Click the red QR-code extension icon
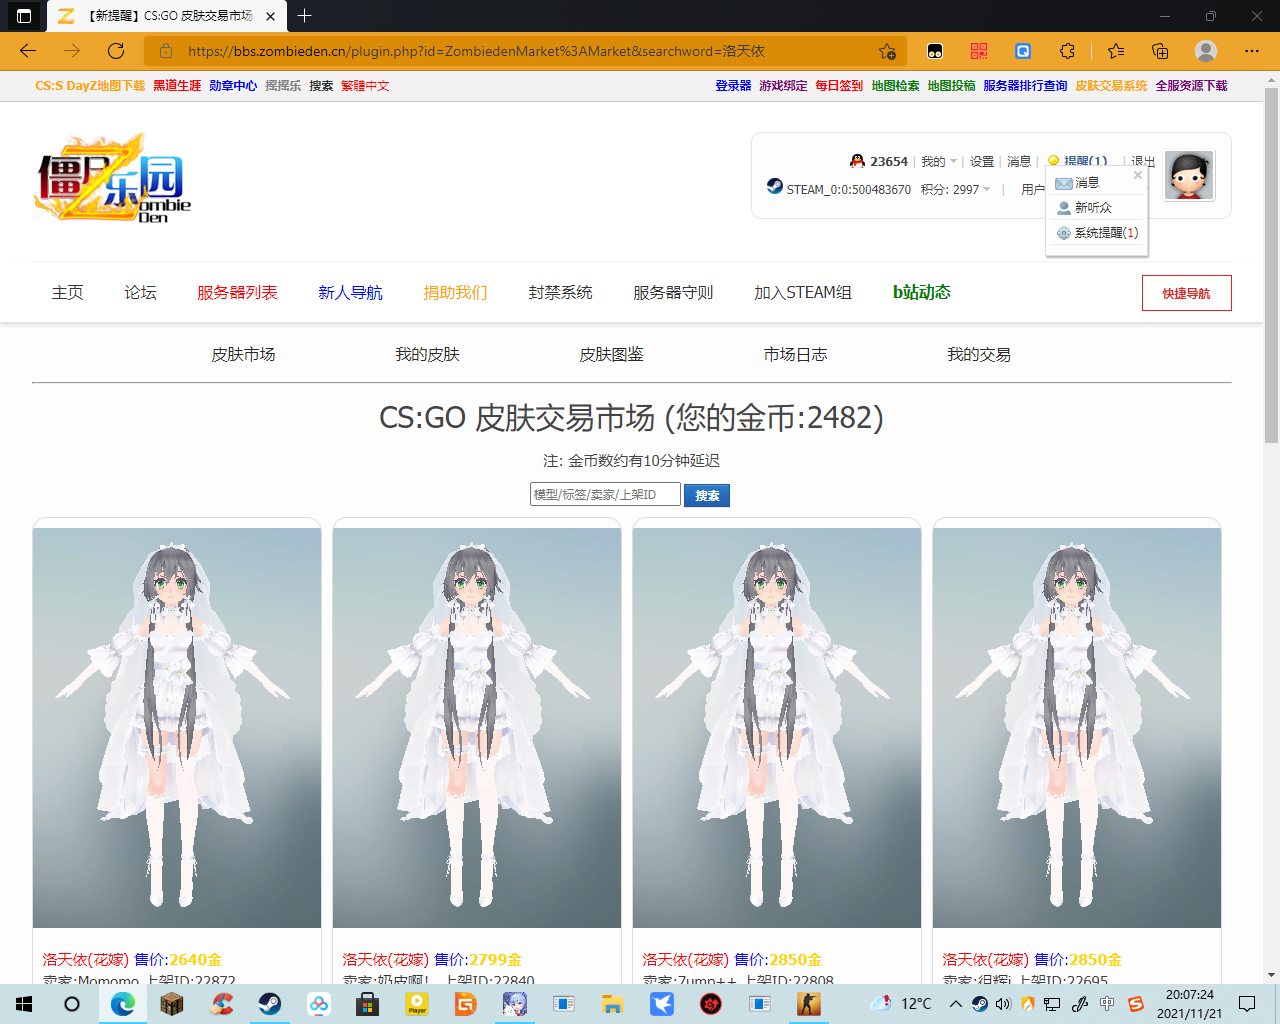 [979, 51]
